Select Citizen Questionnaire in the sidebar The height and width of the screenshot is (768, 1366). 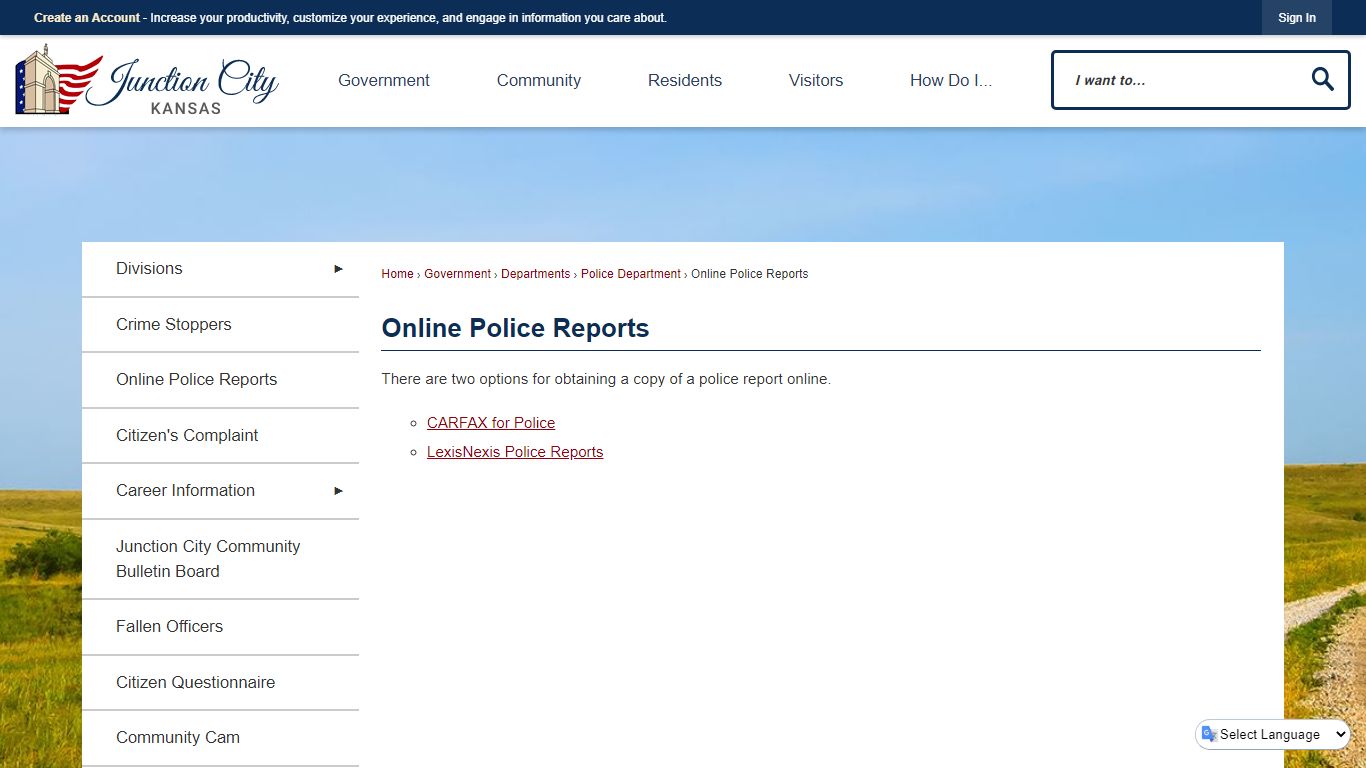[x=220, y=683]
